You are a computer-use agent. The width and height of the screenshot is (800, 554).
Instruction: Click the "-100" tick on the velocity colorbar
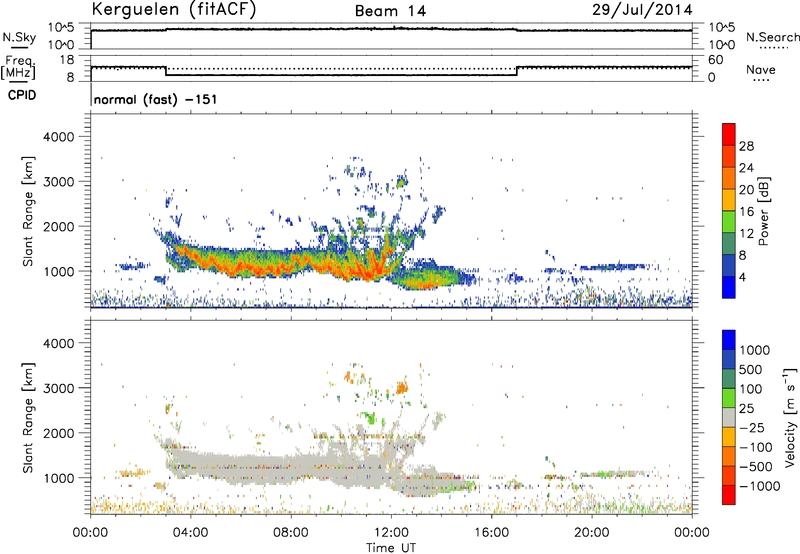click(756, 447)
